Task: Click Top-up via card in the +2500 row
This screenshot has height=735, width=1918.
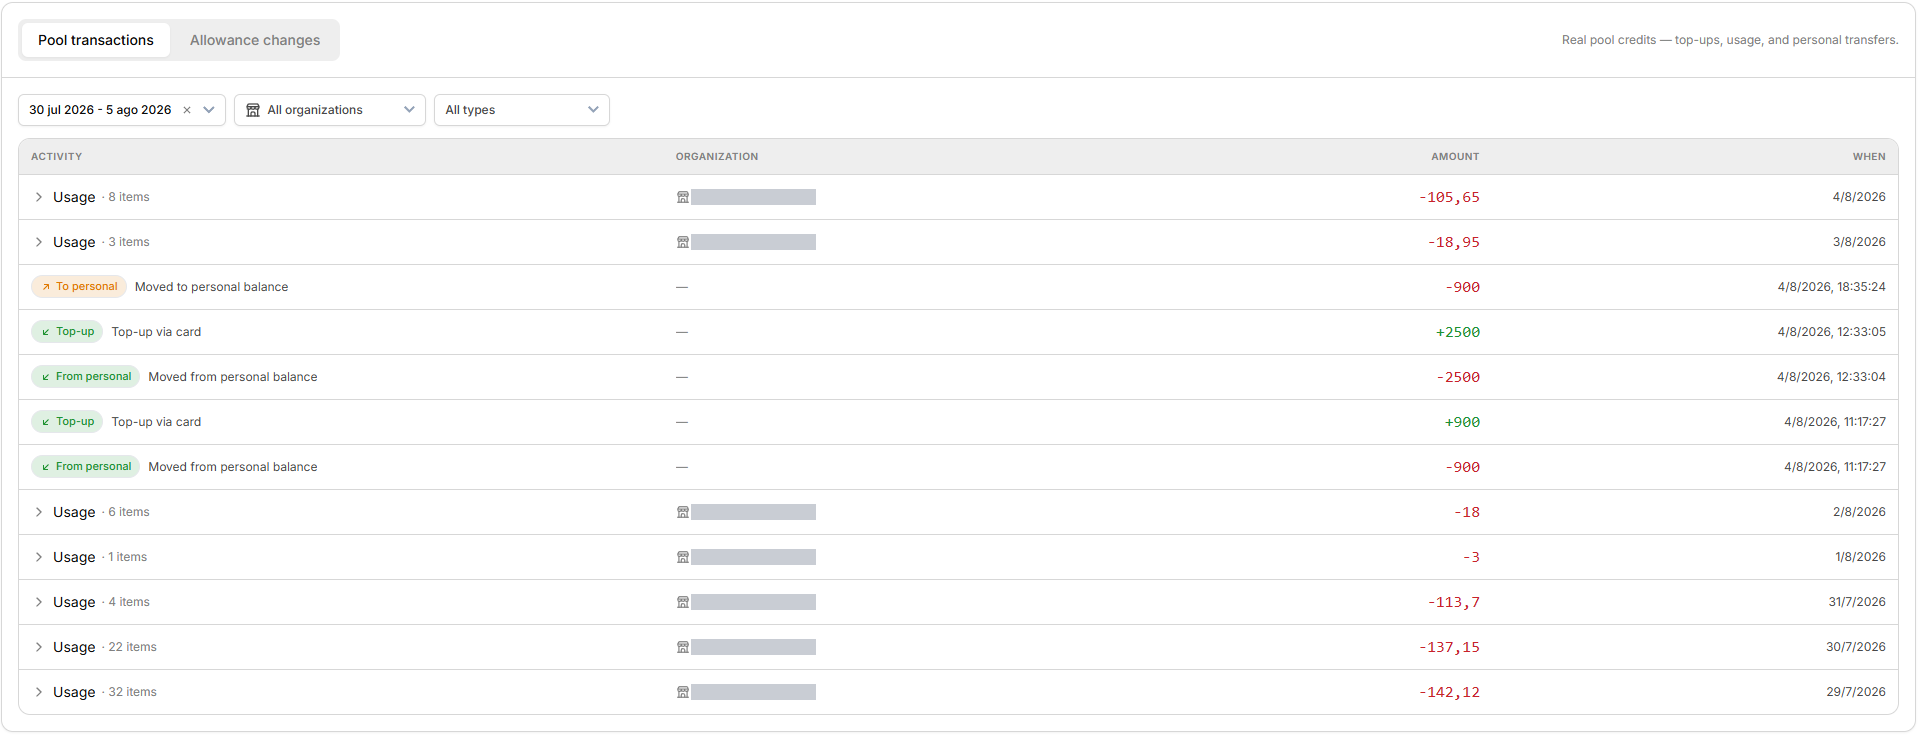Action: 156,332
